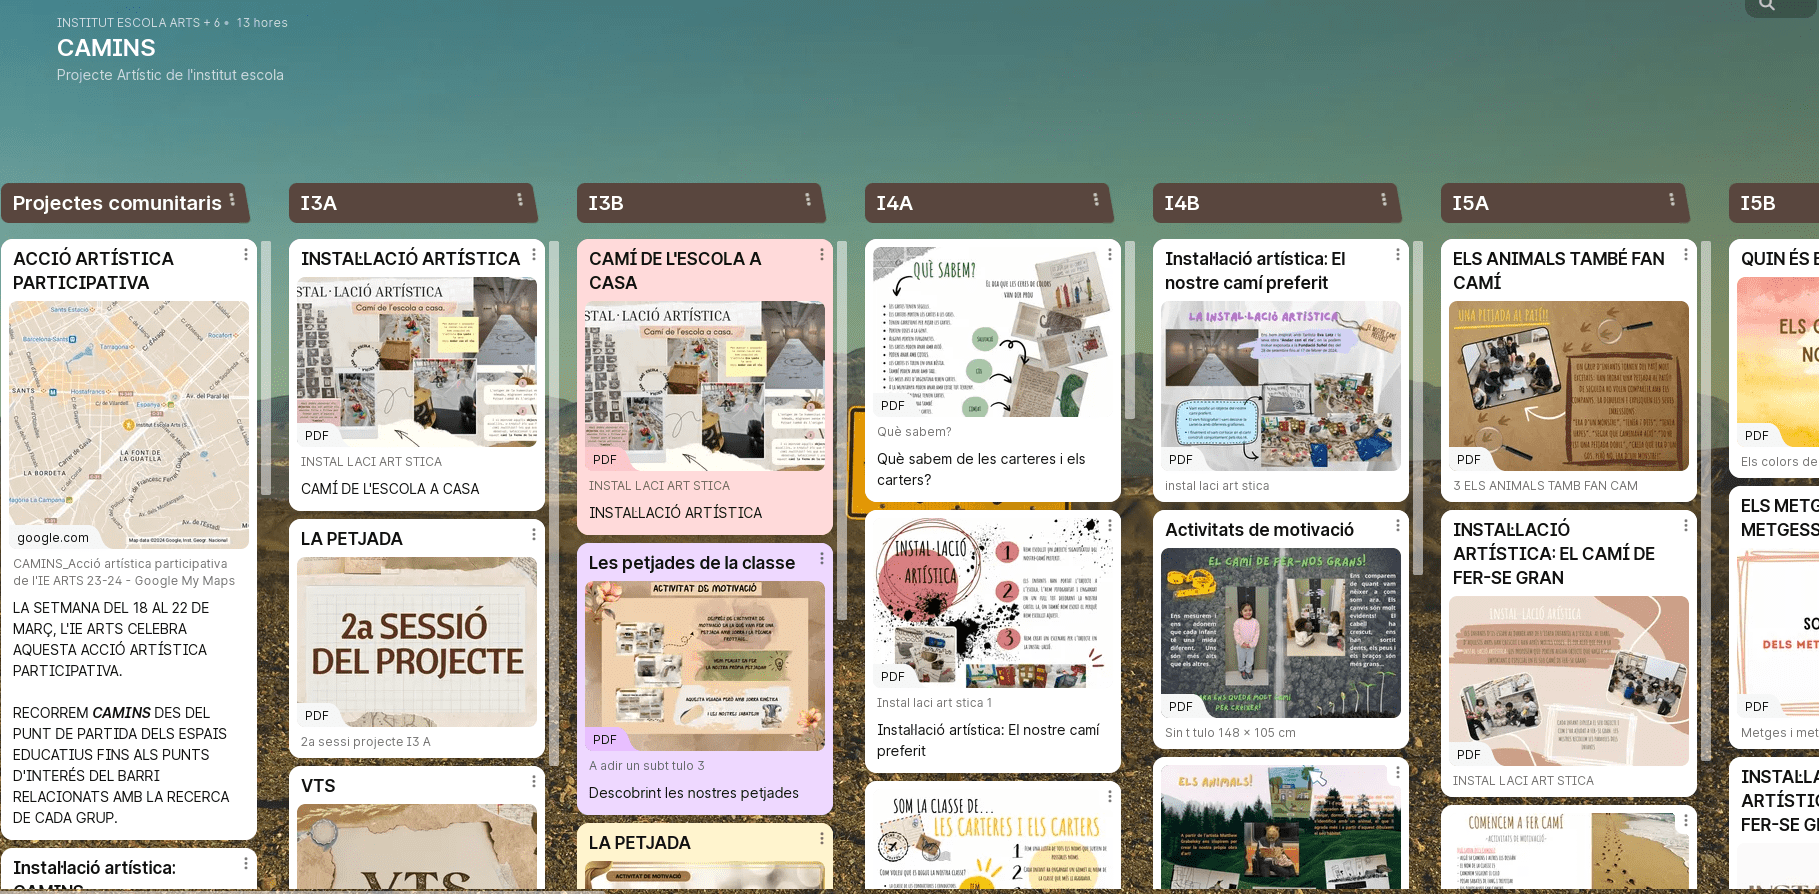Open more options on VTS card
This screenshot has height=894, width=1819.
(534, 782)
